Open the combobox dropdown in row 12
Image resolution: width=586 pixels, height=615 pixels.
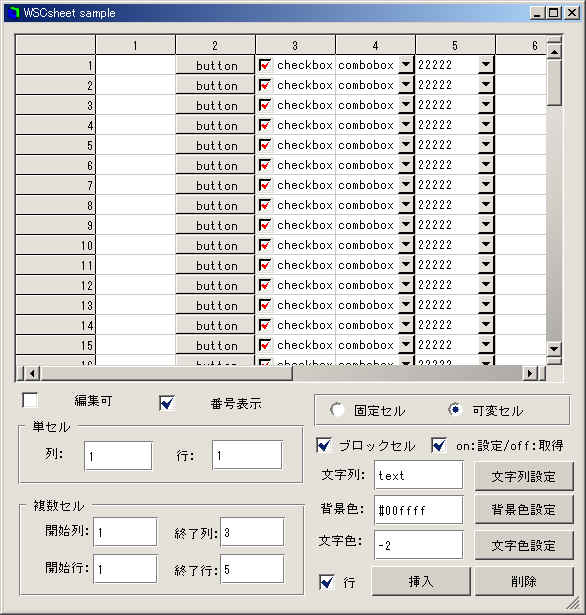[406, 285]
